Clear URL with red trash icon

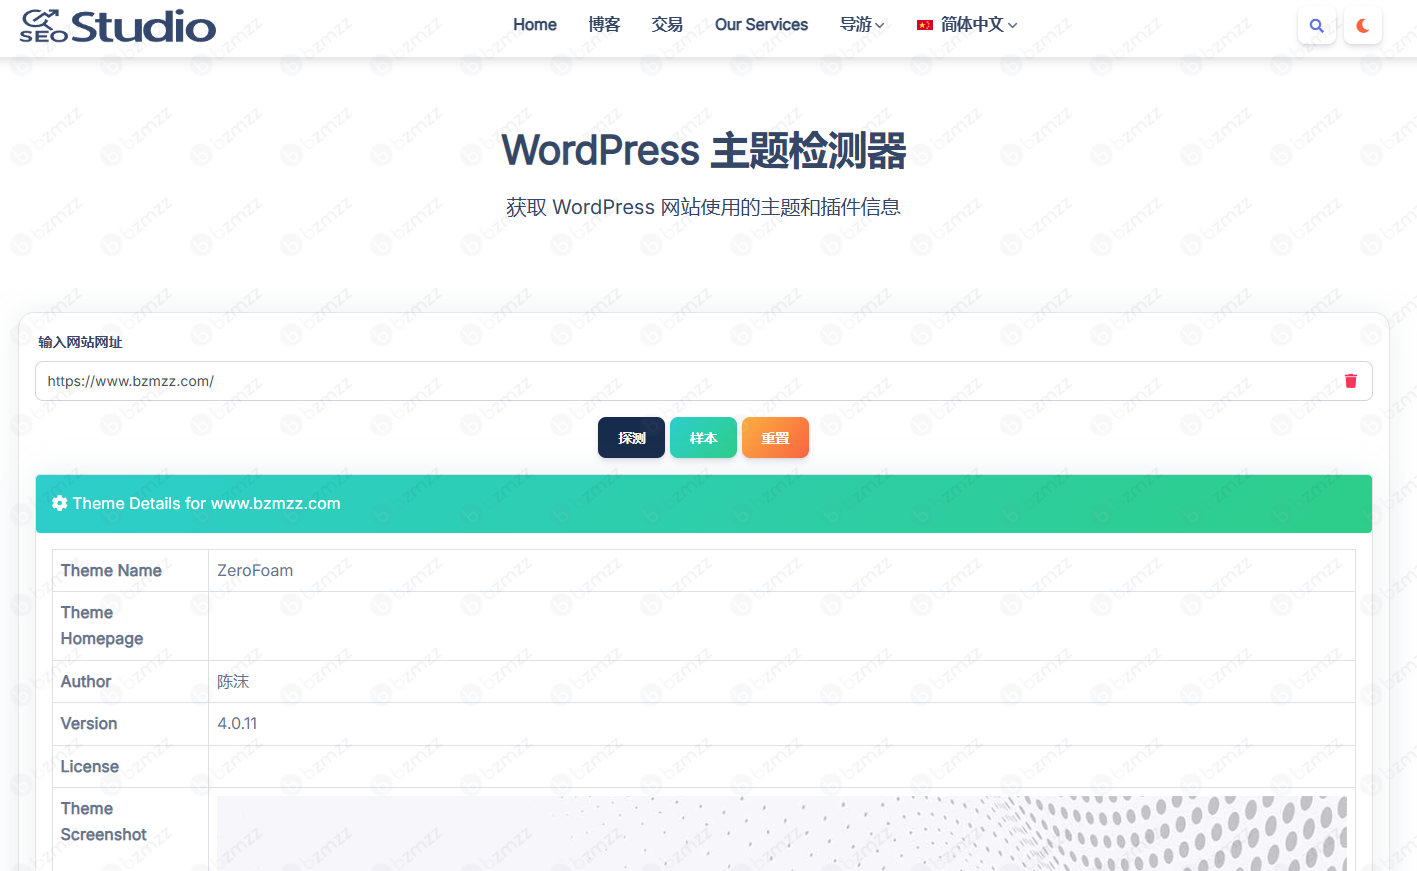1351,381
